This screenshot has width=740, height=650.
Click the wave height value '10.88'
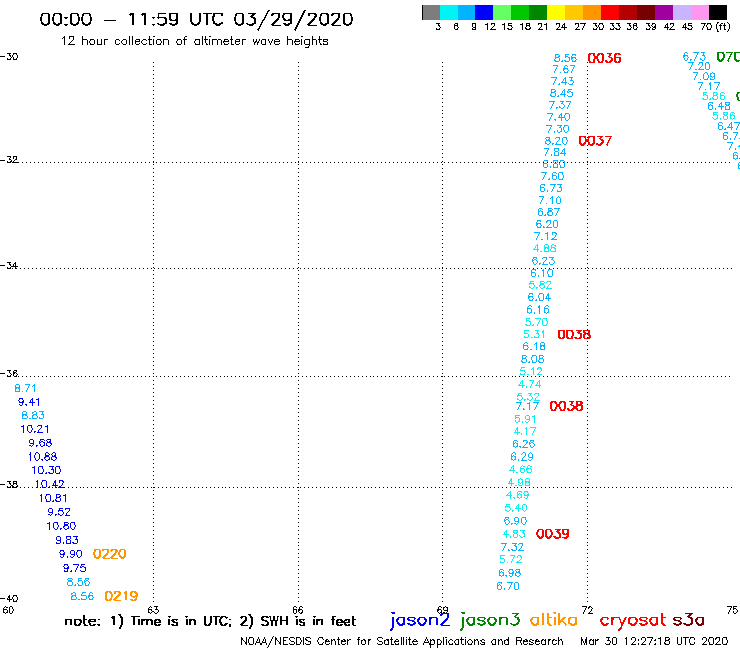[42, 456]
